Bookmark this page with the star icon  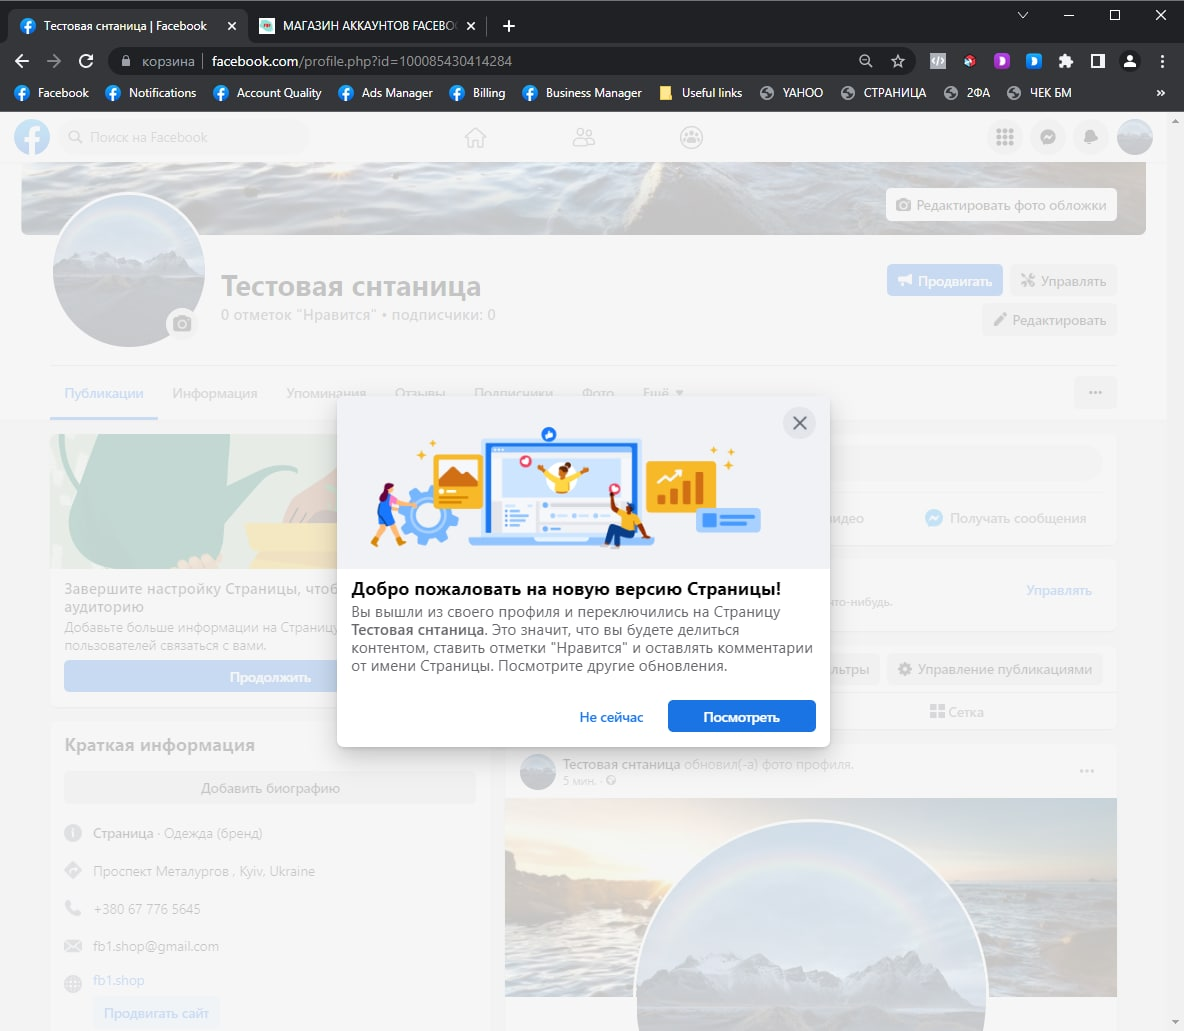point(898,61)
